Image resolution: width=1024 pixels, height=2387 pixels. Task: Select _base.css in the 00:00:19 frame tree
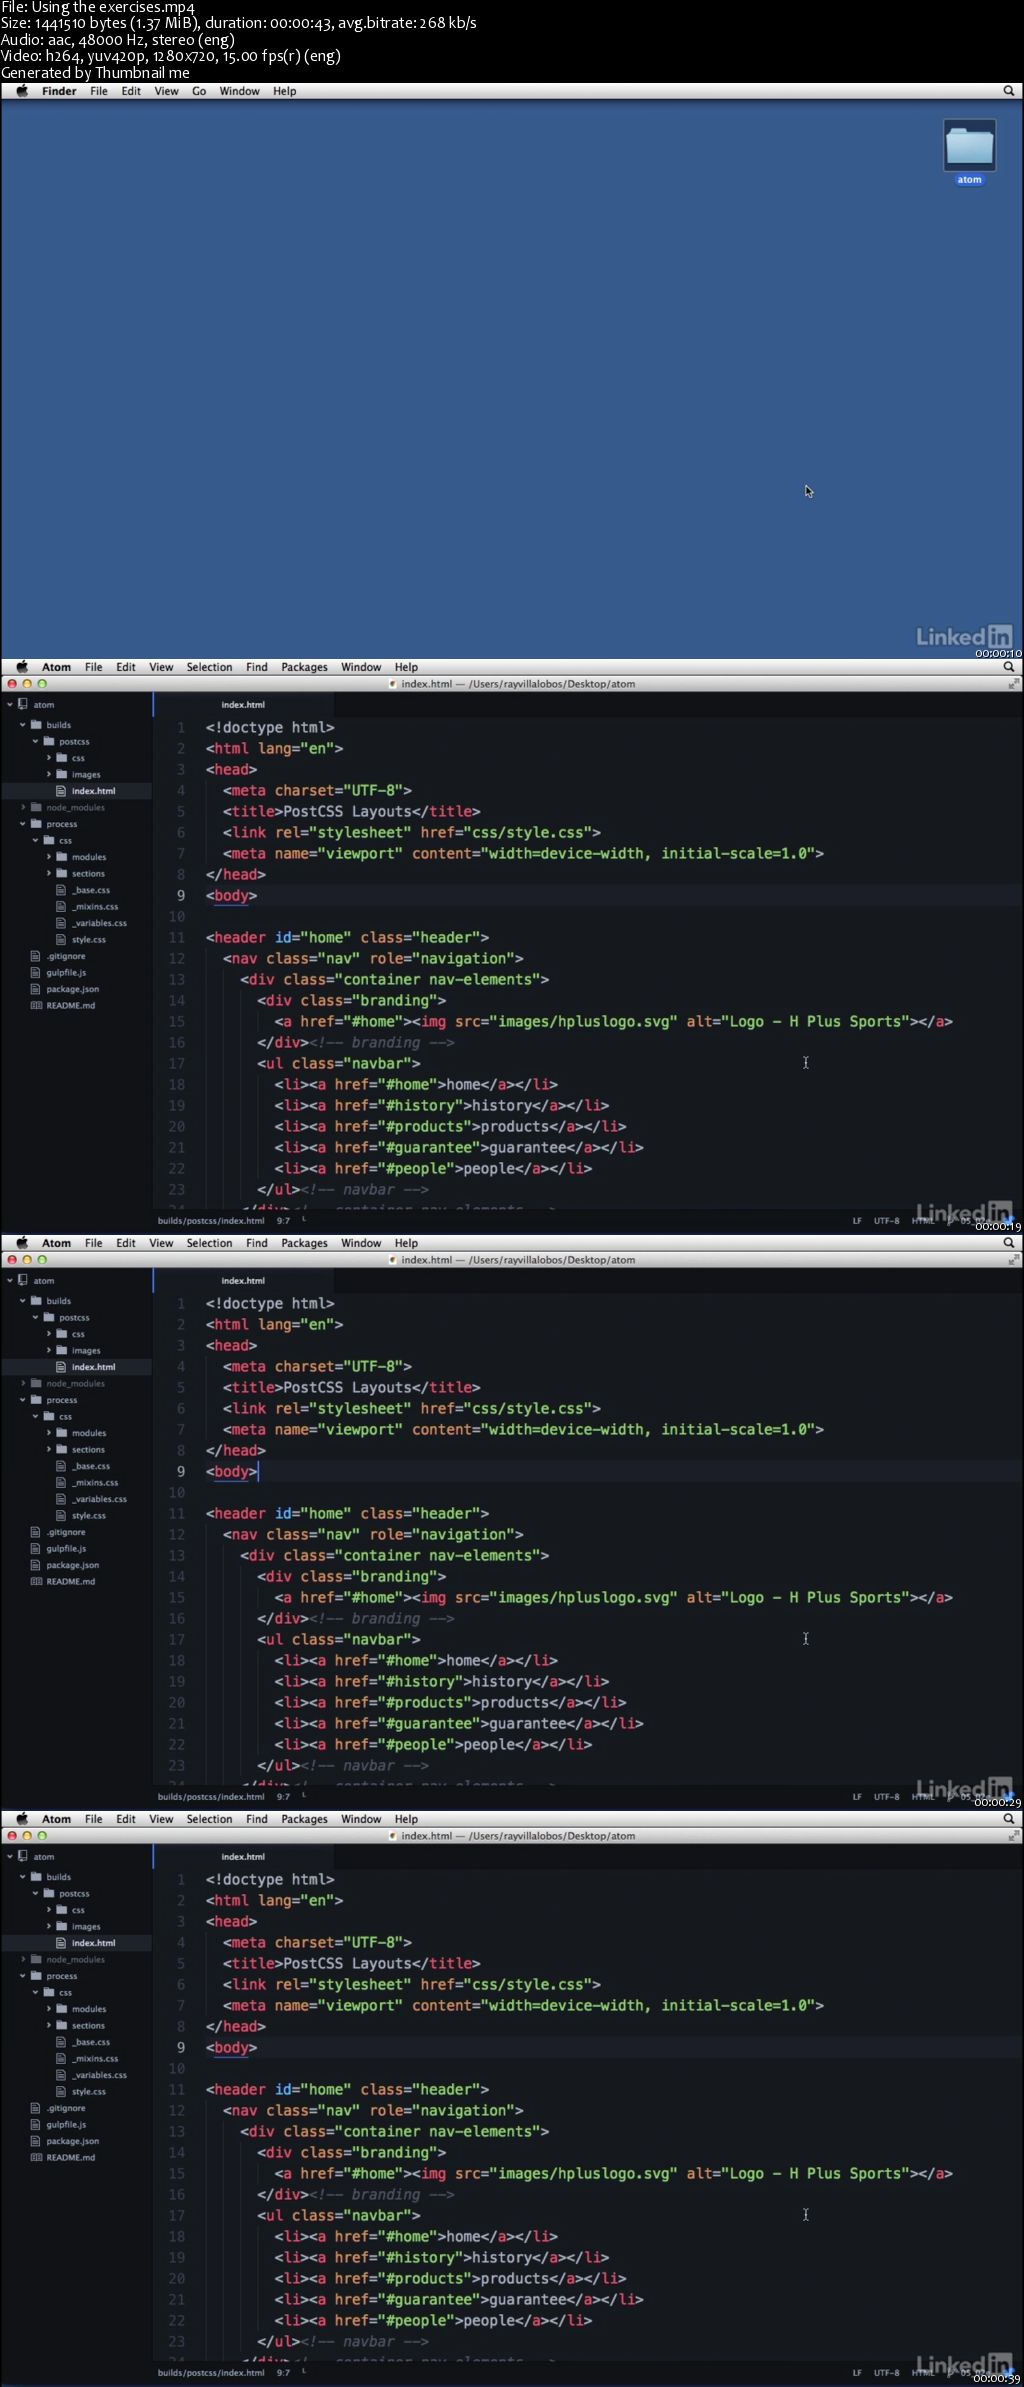click(x=91, y=890)
